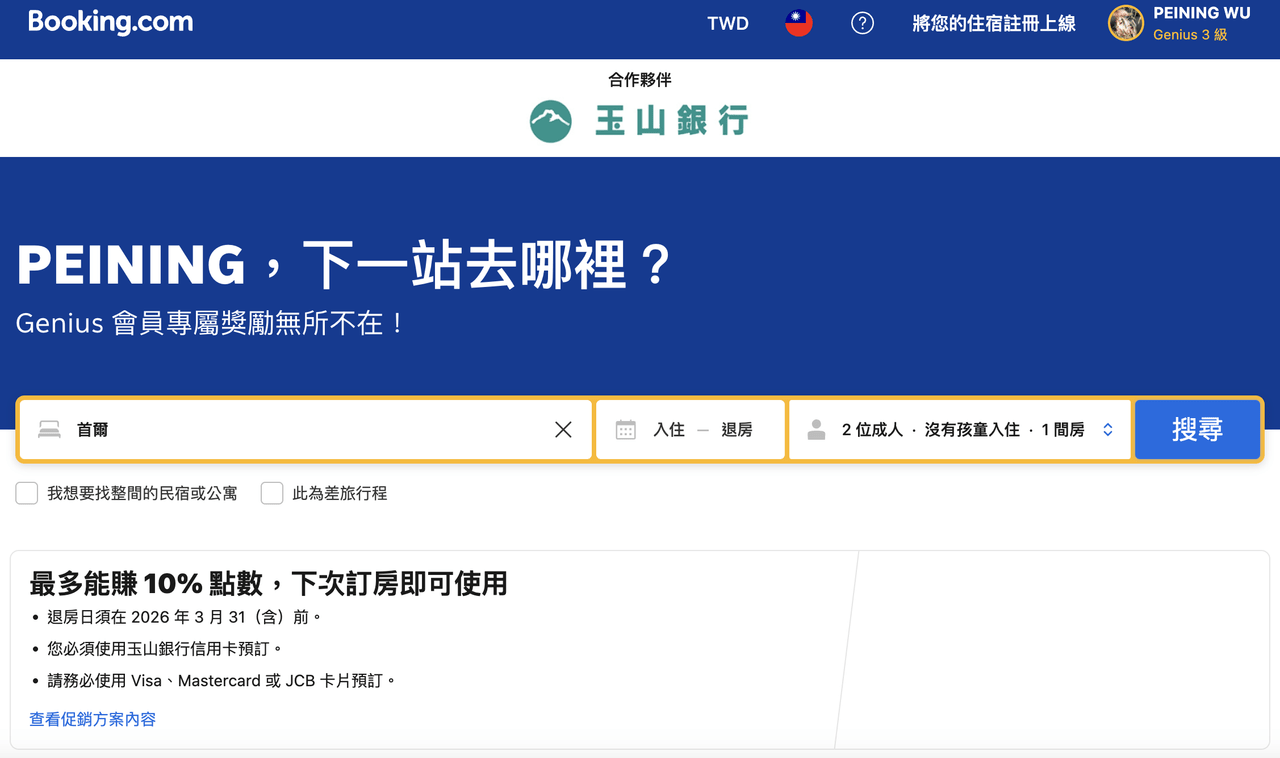Open the TWD currency selector
1280x758 pixels.
tap(728, 24)
